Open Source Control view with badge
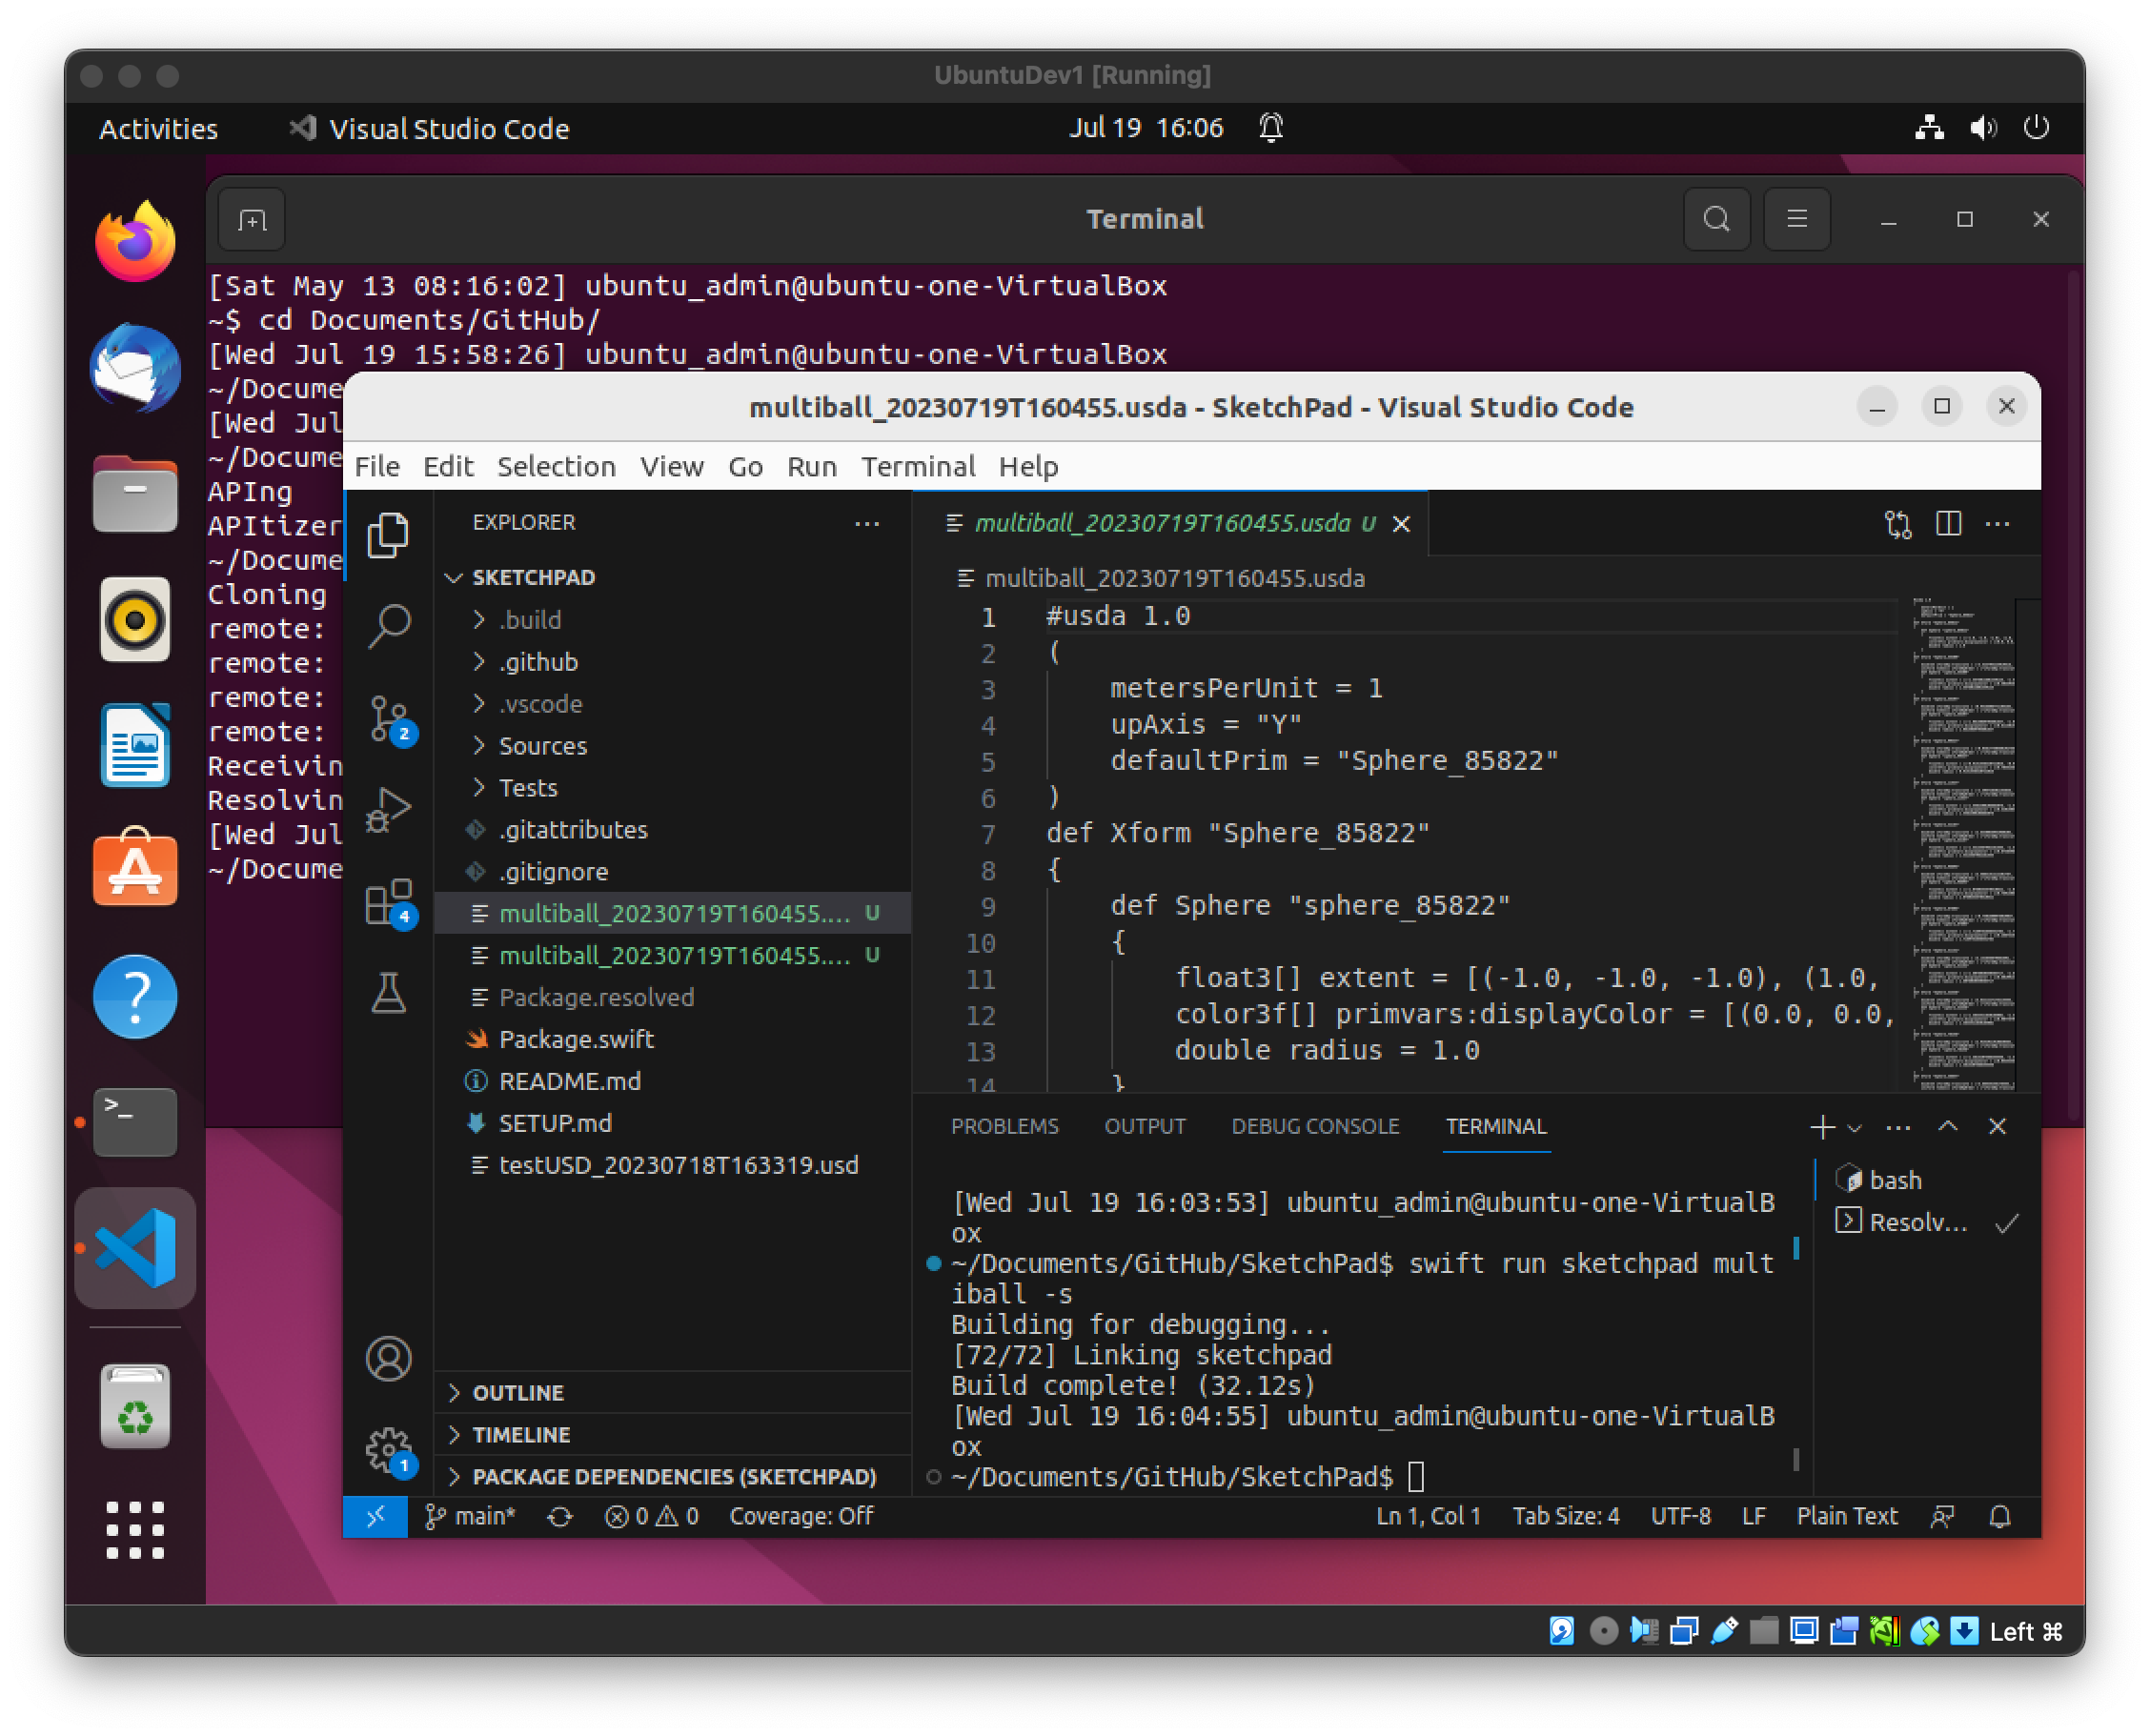 point(389,718)
